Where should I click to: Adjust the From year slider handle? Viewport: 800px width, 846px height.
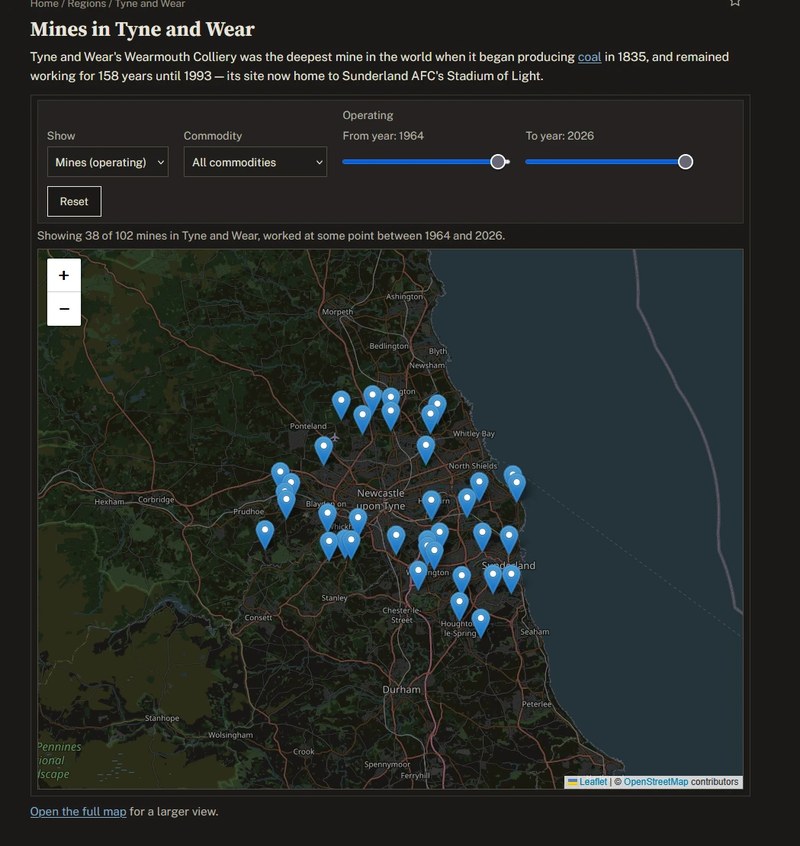point(498,162)
